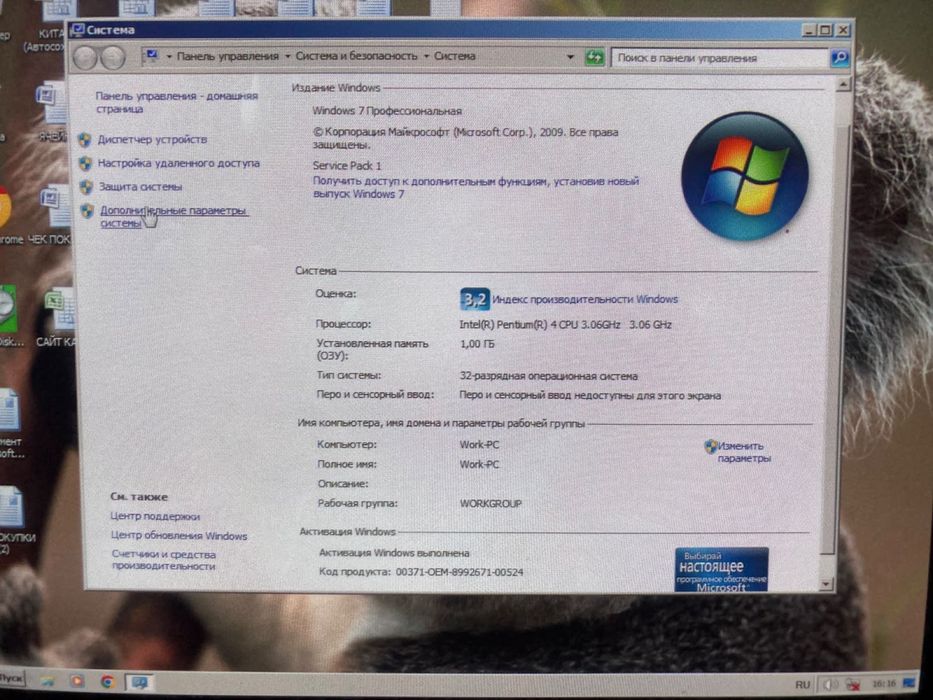Switch the RU language indicator
Image resolution: width=933 pixels, height=700 pixels.
click(802, 685)
